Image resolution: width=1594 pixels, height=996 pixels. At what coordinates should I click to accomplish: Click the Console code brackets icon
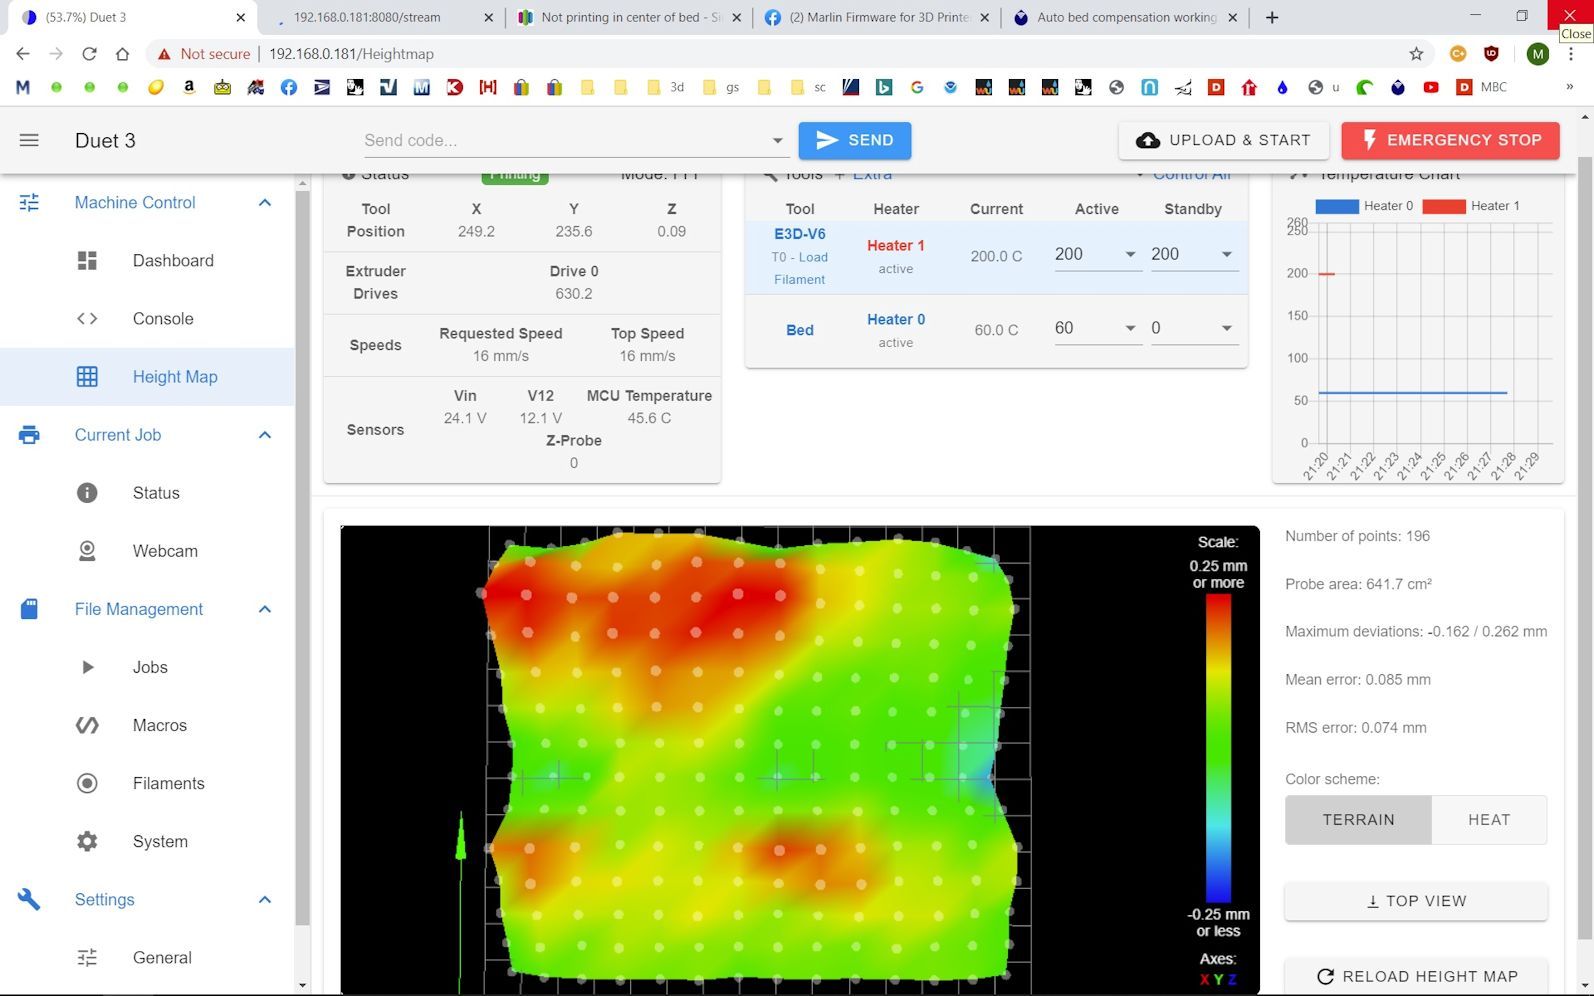[87, 318]
